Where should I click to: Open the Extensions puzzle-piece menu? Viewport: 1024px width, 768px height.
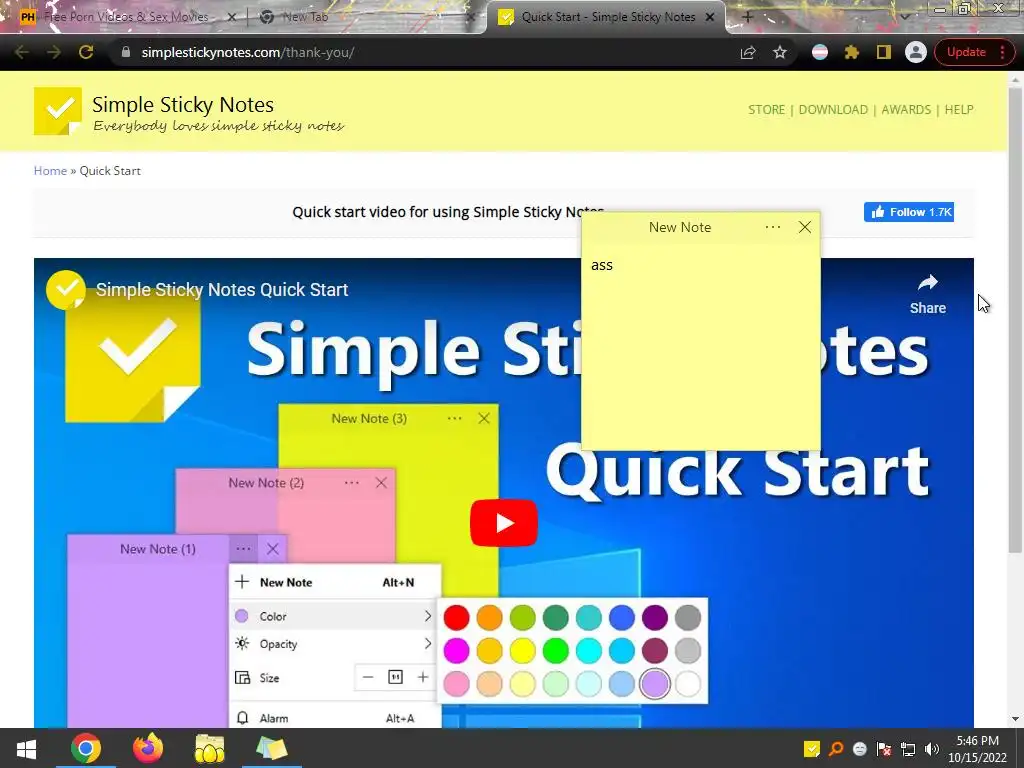[x=852, y=52]
